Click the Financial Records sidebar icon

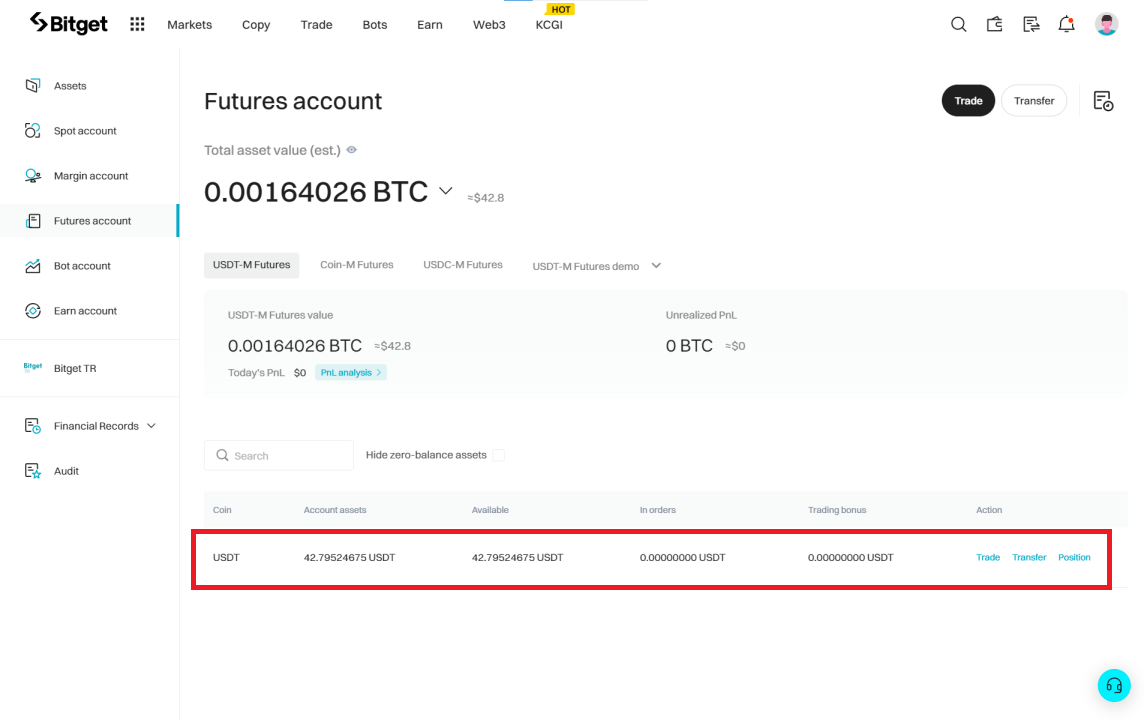coord(33,425)
